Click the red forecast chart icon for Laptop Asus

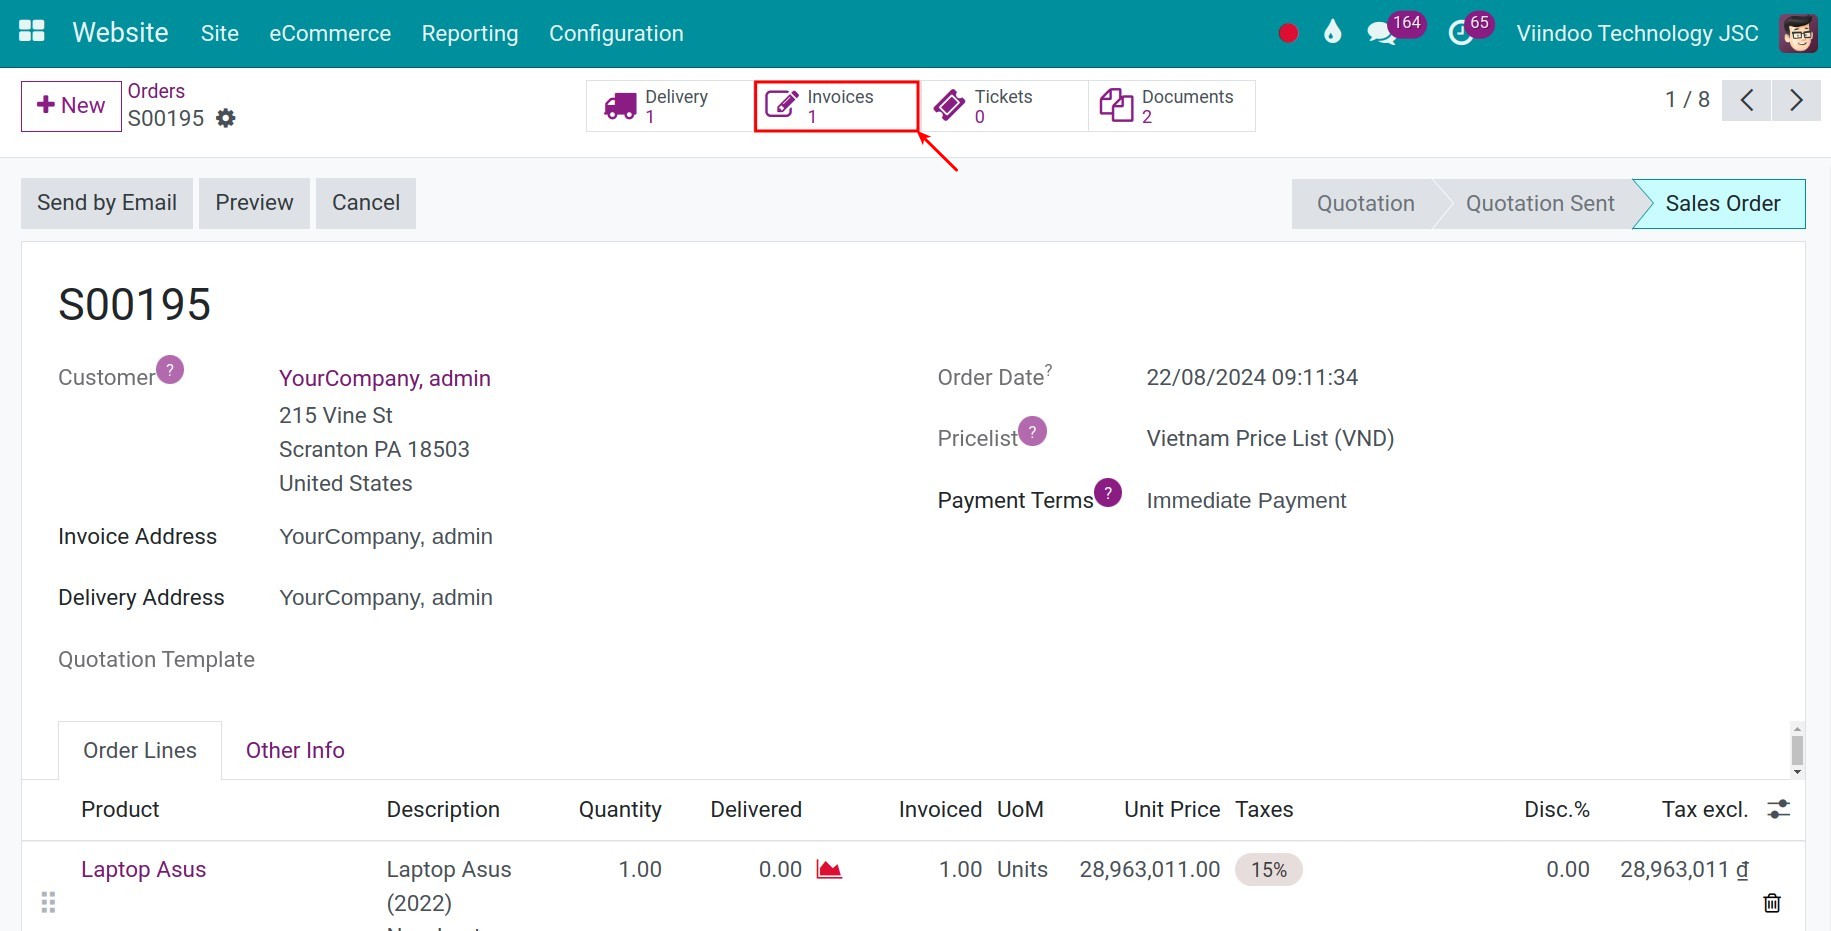829,869
